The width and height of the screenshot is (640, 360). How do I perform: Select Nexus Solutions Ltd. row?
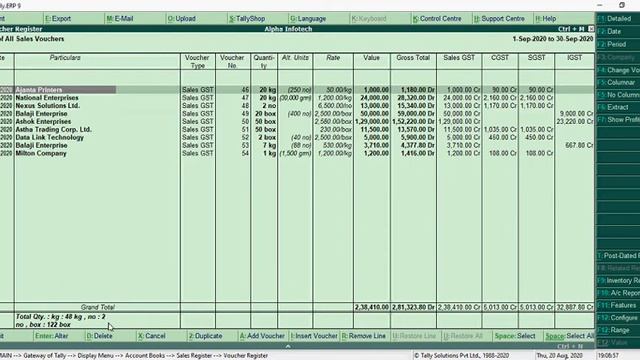(296, 106)
